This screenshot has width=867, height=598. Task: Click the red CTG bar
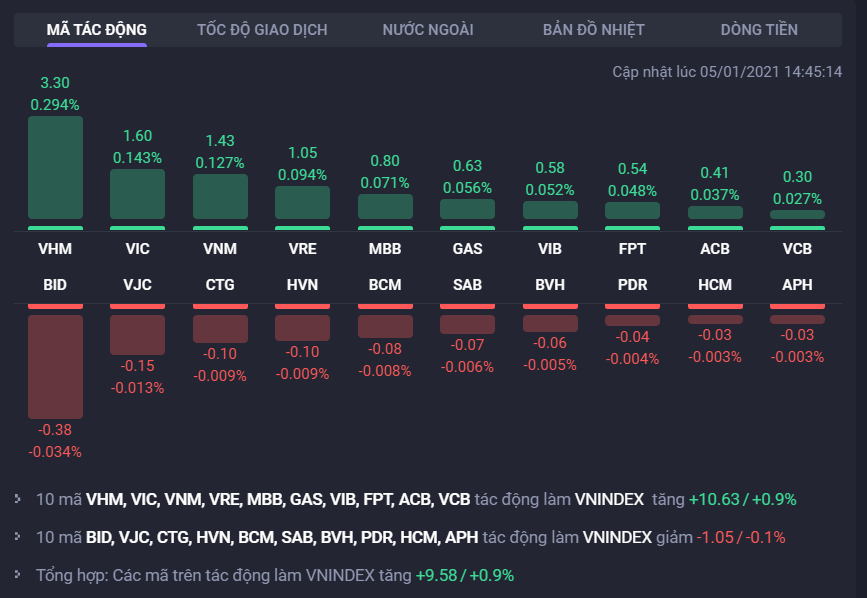tap(220, 328)
